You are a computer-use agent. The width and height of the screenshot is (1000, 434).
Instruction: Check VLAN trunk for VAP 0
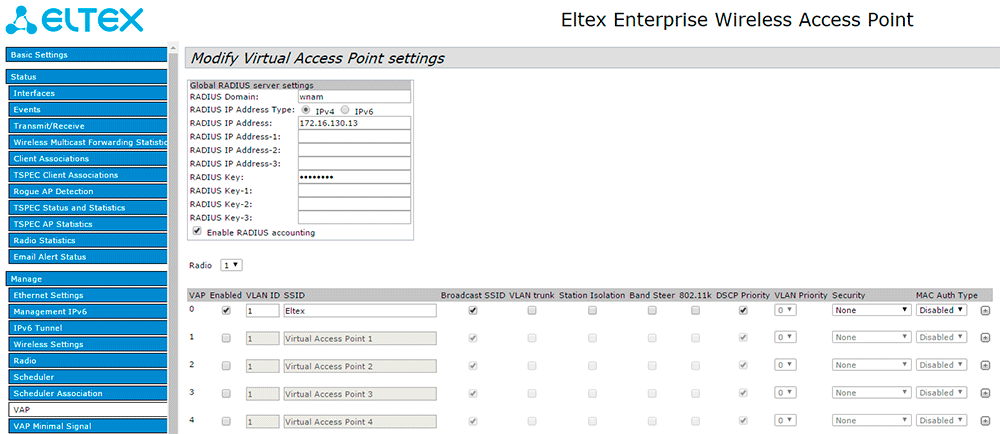point(532,311)
